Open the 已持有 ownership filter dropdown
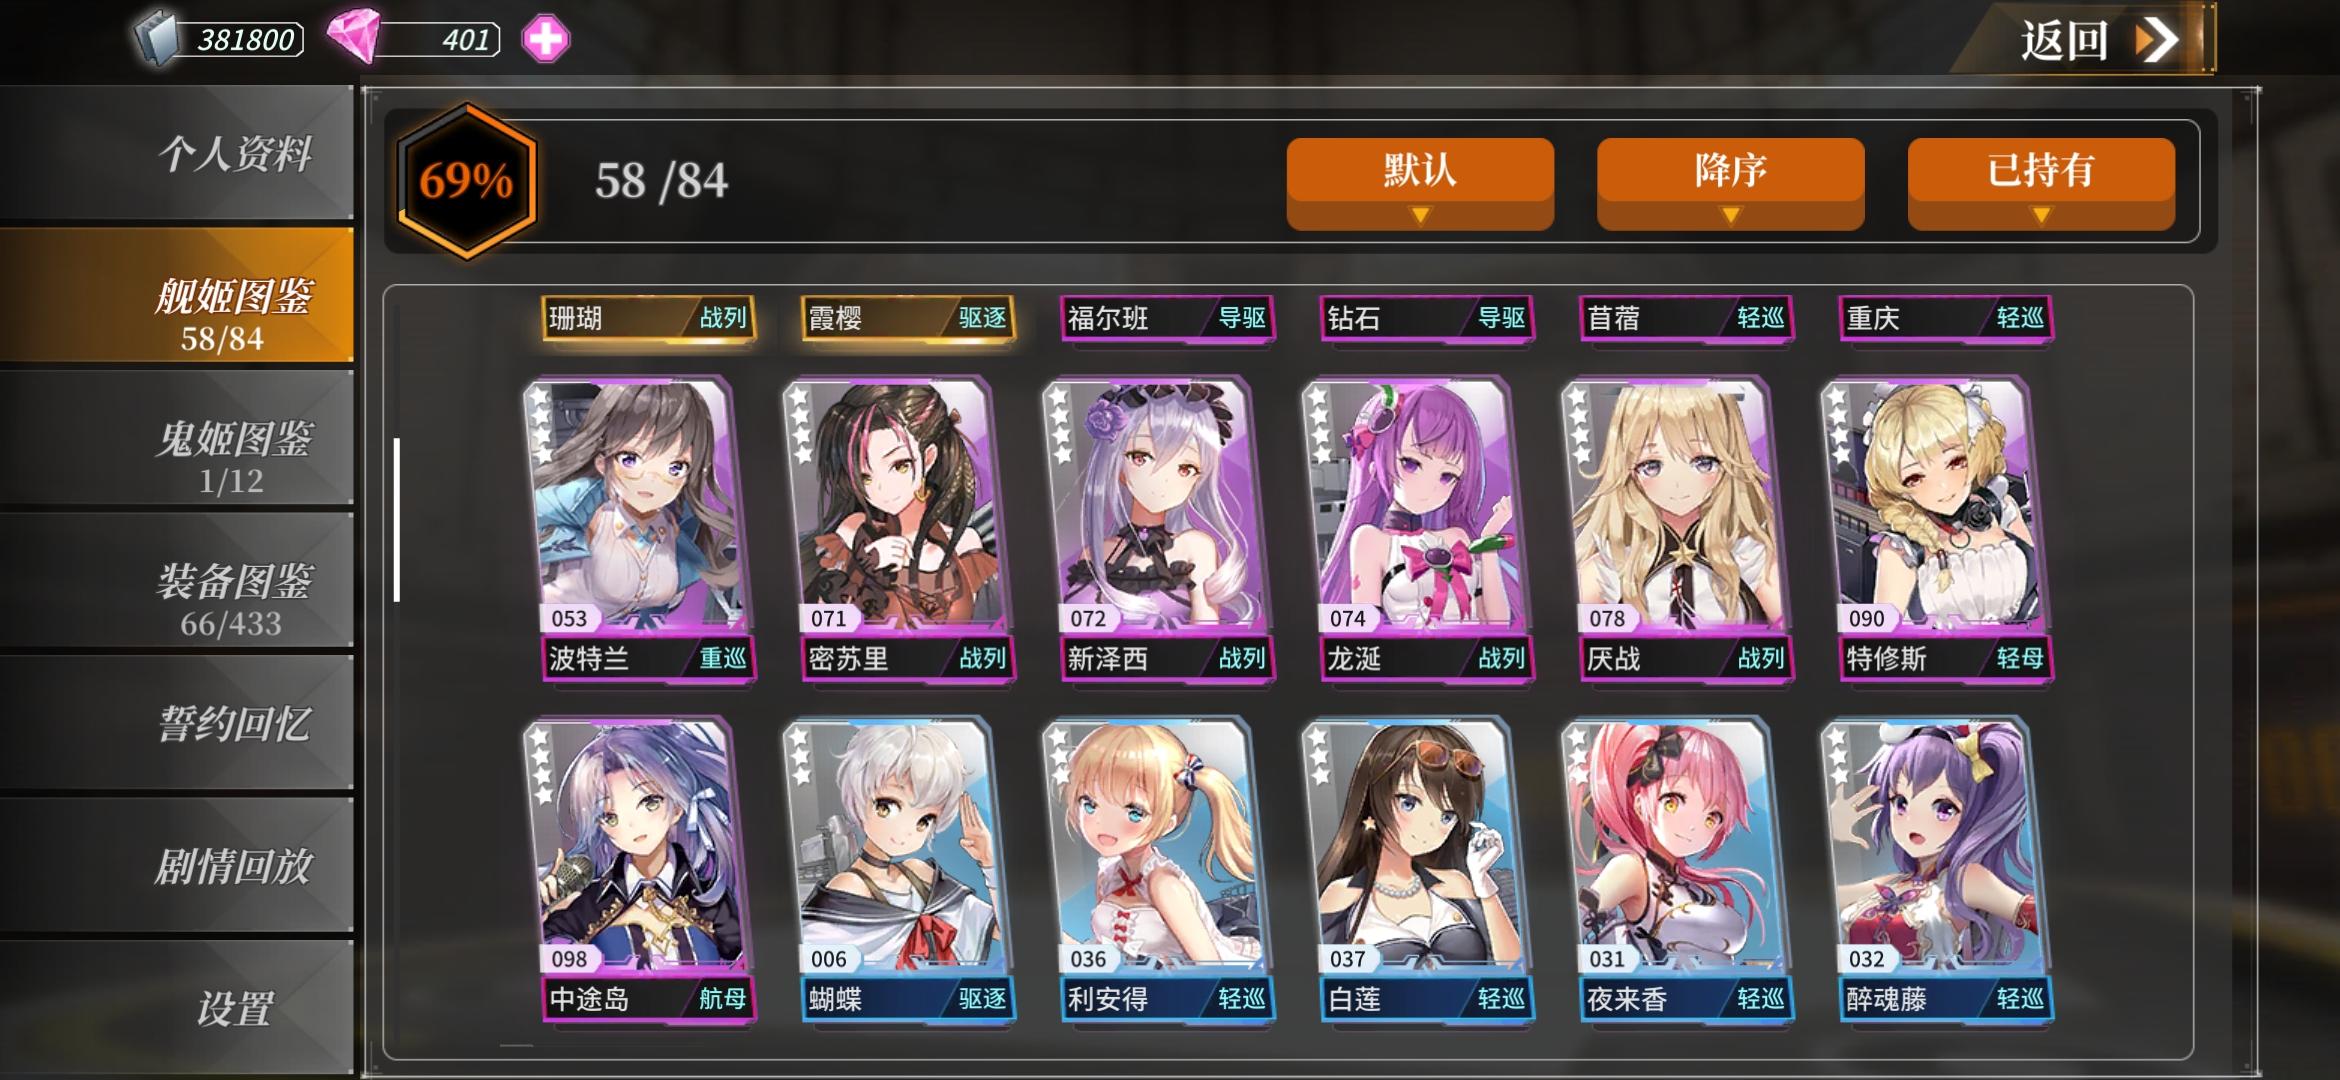 2041,184
